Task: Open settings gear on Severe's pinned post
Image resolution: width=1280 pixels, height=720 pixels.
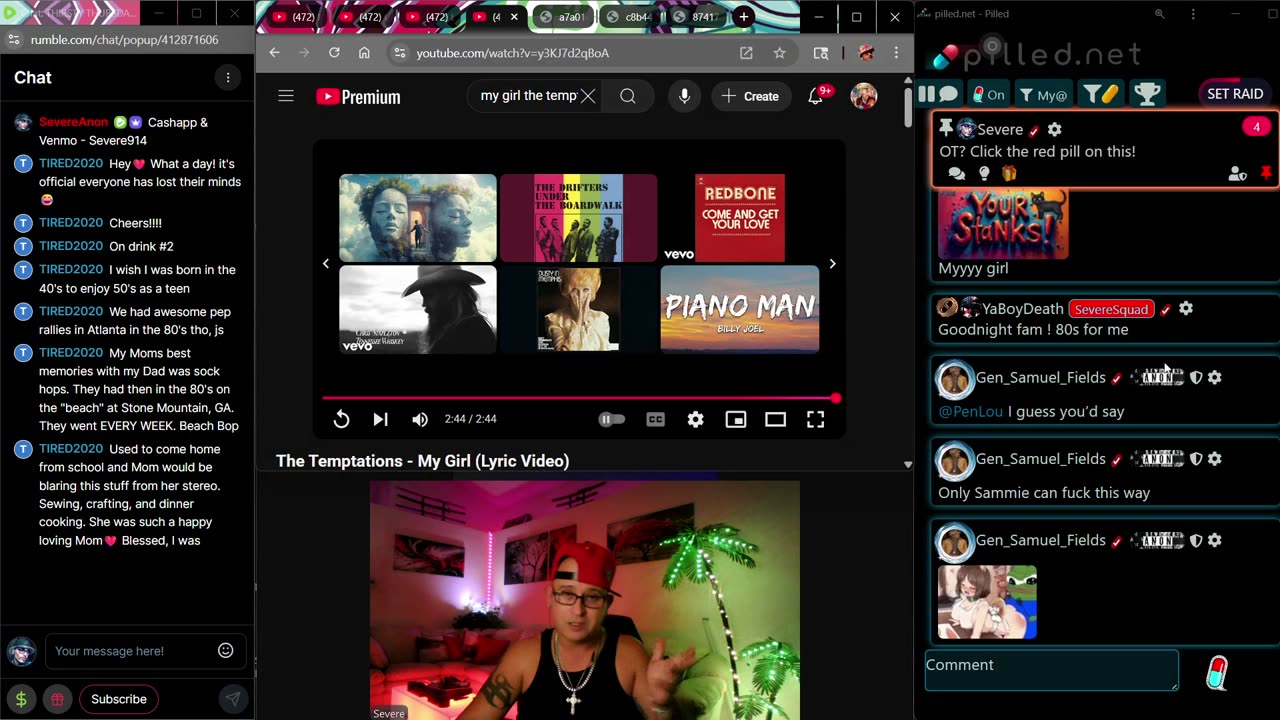Action: click(x=1054, y=129)
